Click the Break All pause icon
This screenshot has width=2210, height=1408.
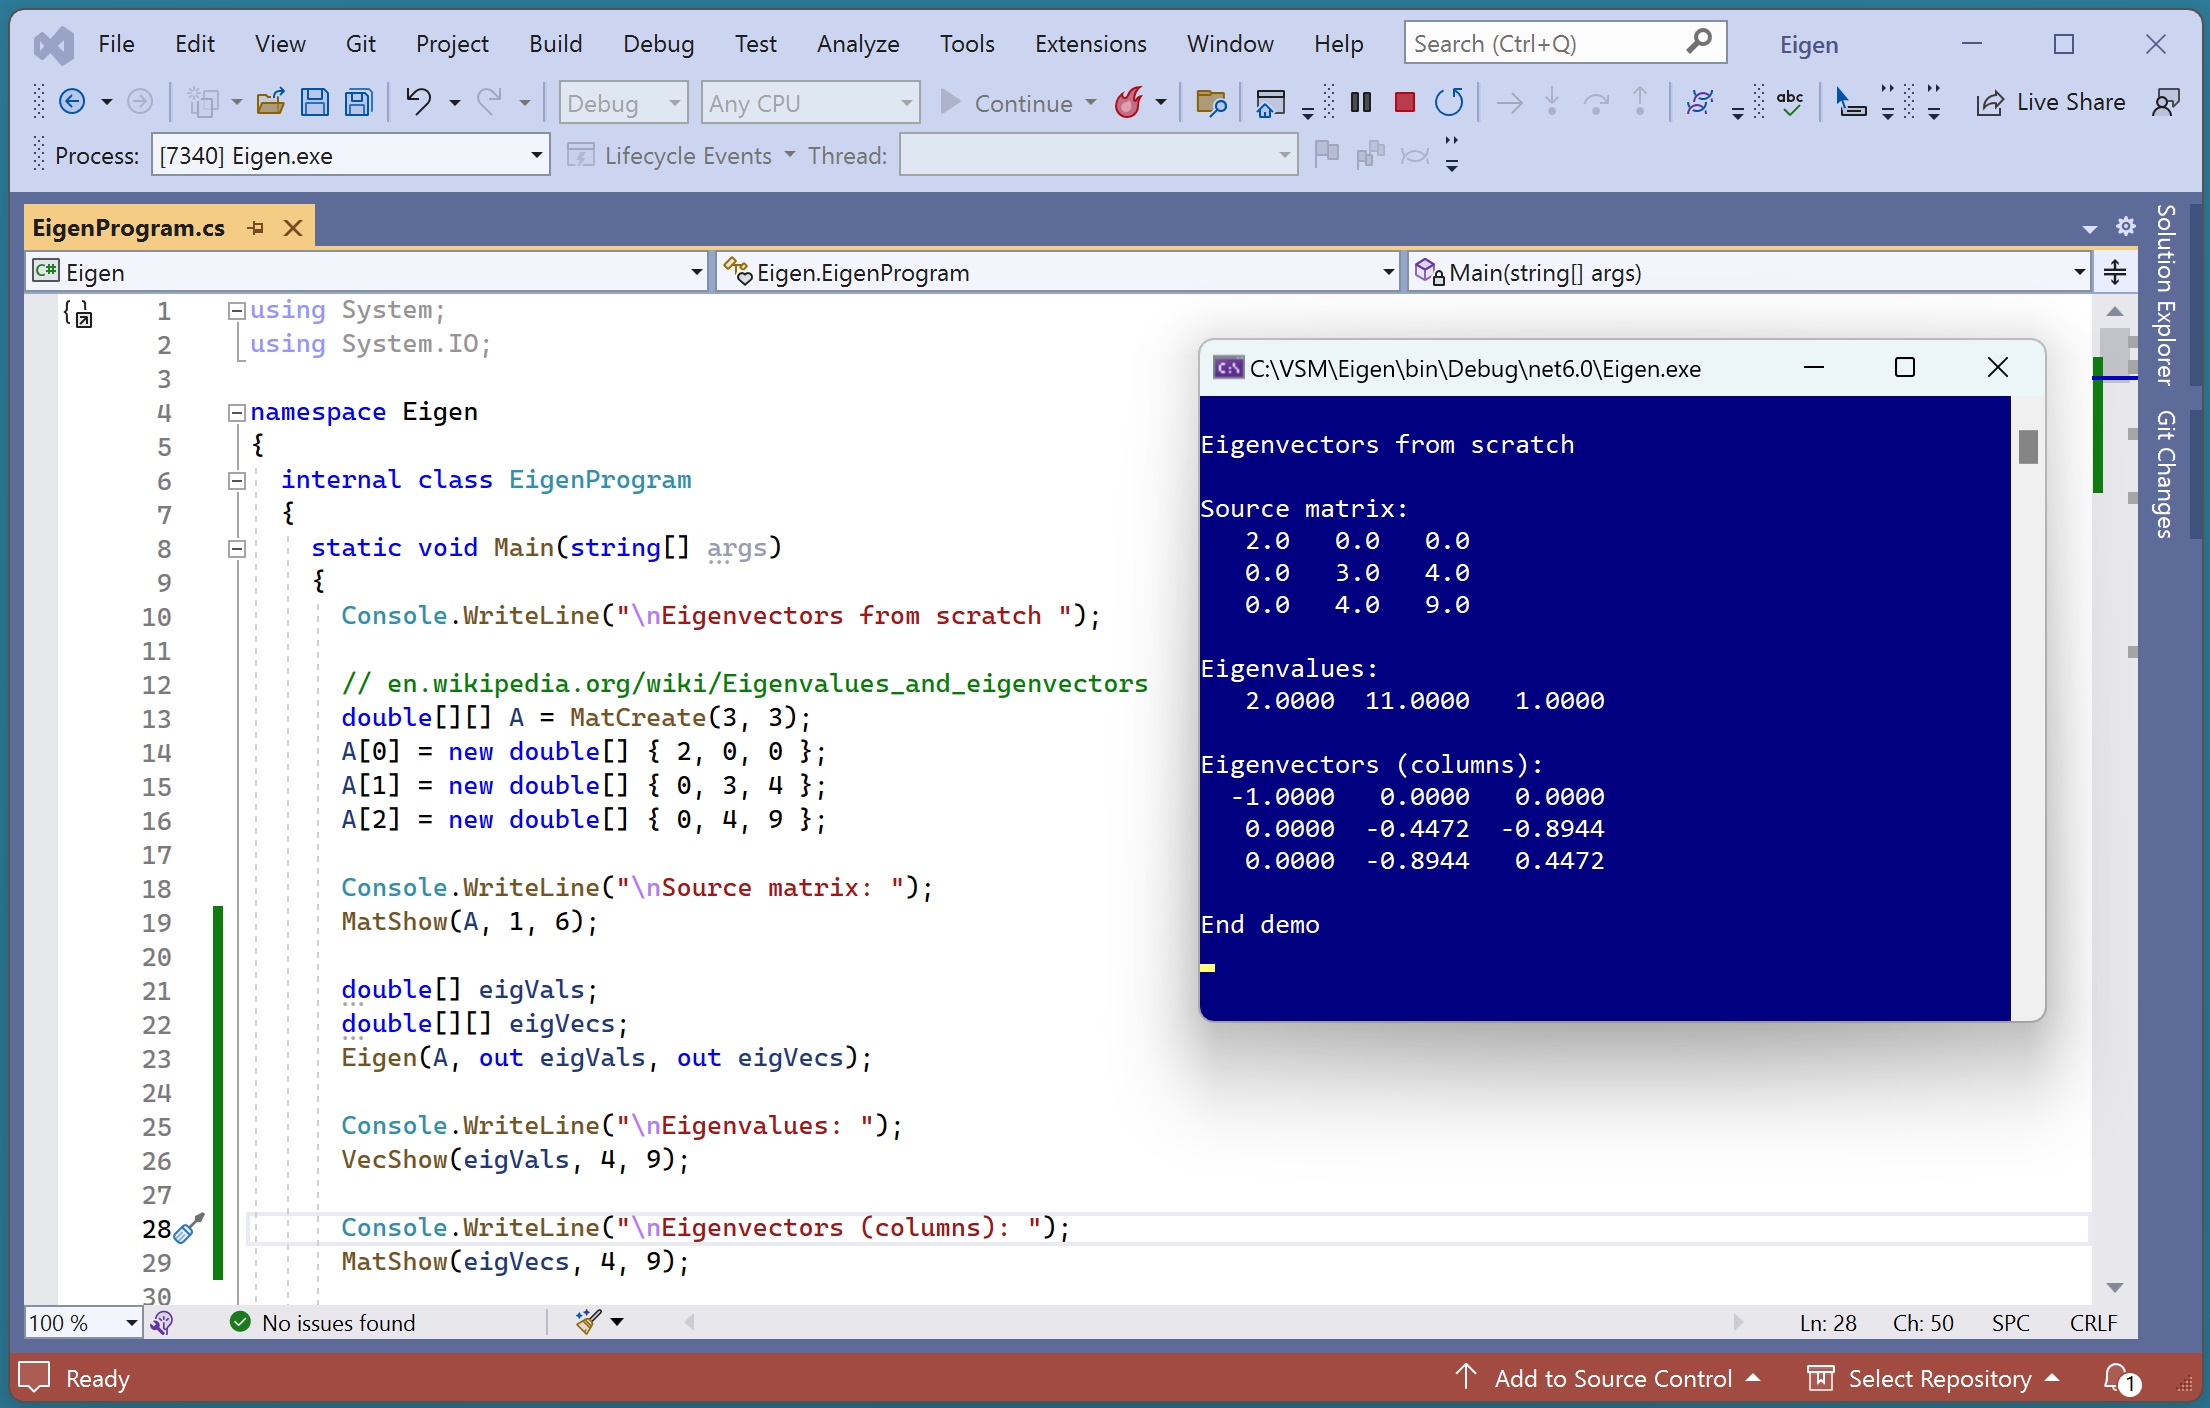pyautogui.click(x=1360, y=102)
